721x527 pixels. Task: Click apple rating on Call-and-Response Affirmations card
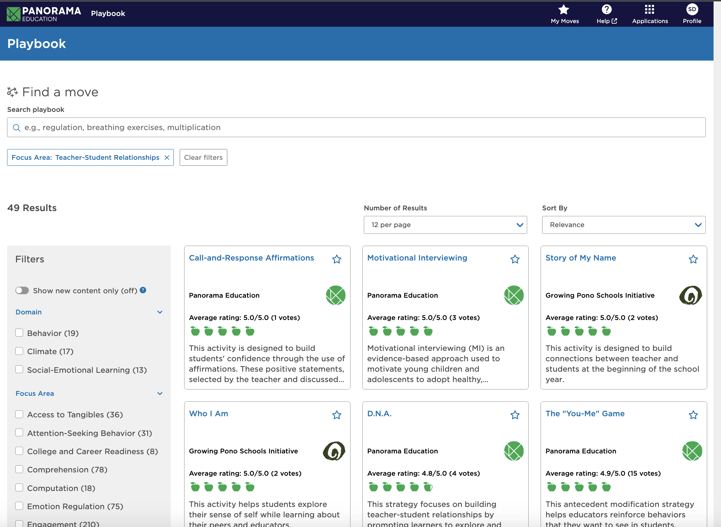coord(222,331)
